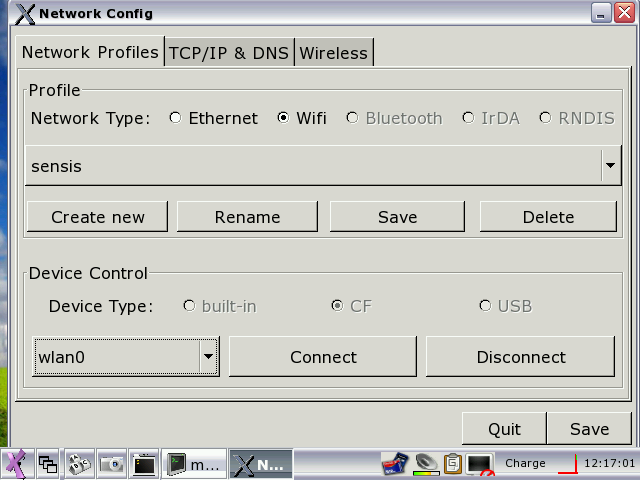The width and height of the screenshot is (640, 480).
Task: Delete the selected profile
Action: click(548, 217)
